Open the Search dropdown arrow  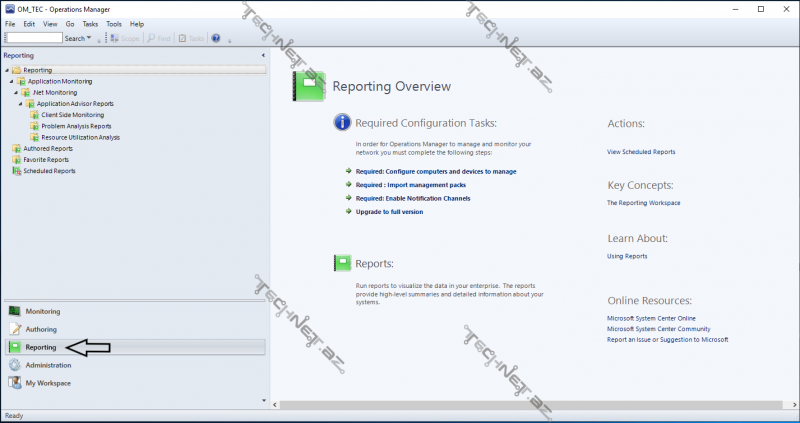pyautogui.click(x=89, y=38)
